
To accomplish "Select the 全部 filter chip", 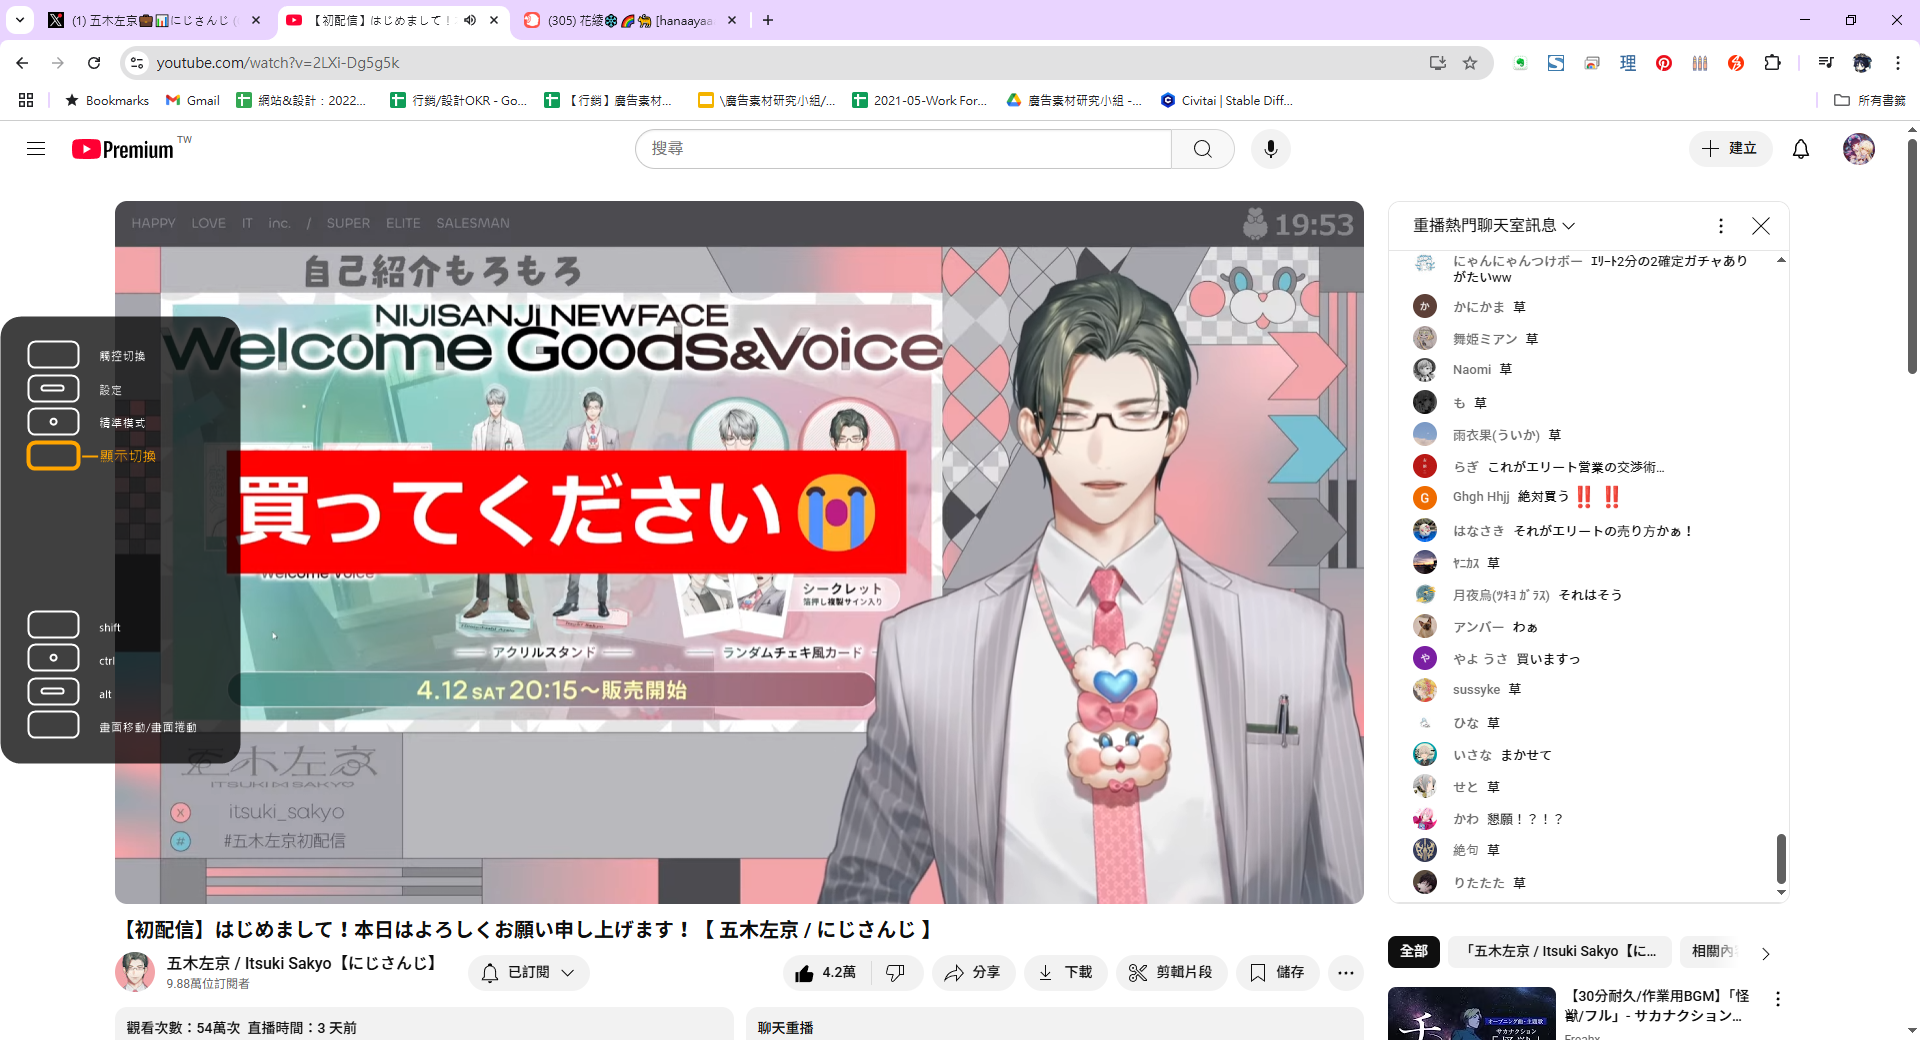I will (x=1414, y=952).
